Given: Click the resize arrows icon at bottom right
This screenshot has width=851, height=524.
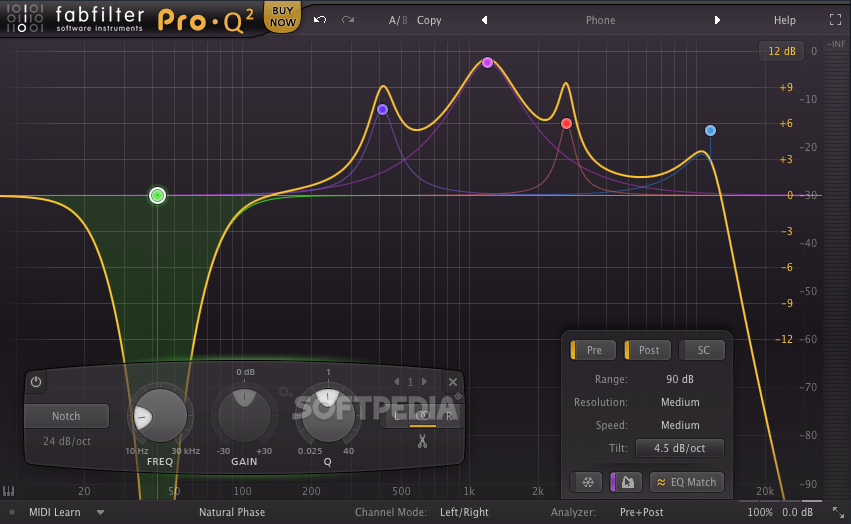Looking at the screenshot, I should pyautogui.click(x=839, y=512).
